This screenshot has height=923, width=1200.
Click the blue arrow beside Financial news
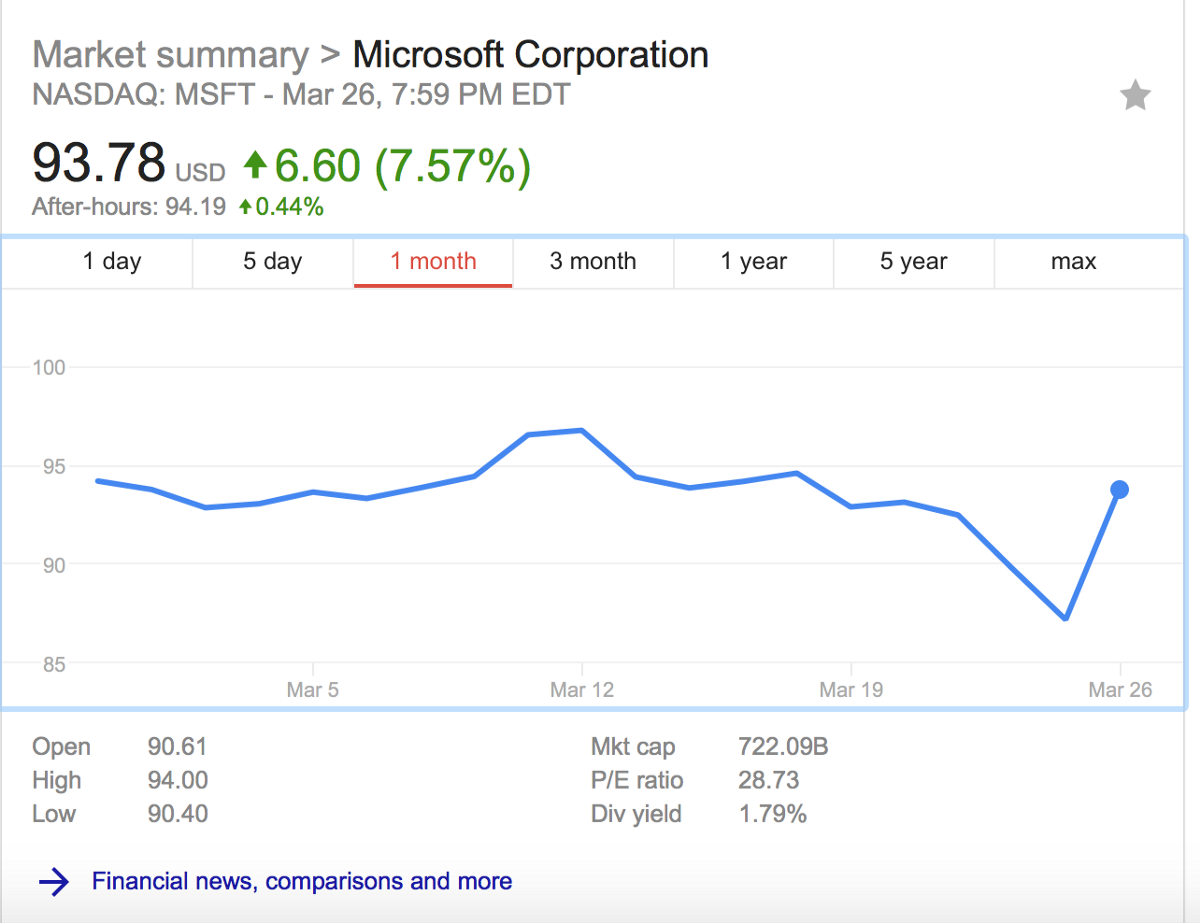pyautogui.click(x=53, y=881)
